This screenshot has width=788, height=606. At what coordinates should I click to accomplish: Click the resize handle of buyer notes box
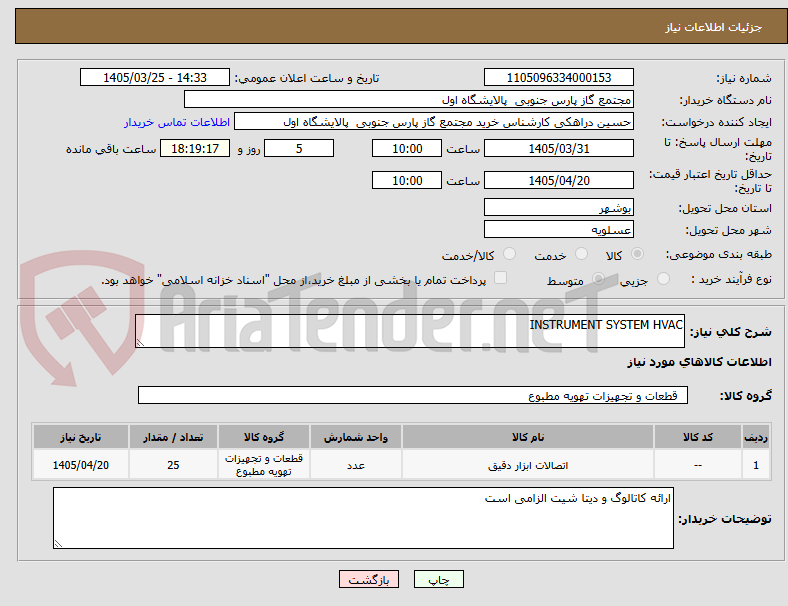coord(58,544)
